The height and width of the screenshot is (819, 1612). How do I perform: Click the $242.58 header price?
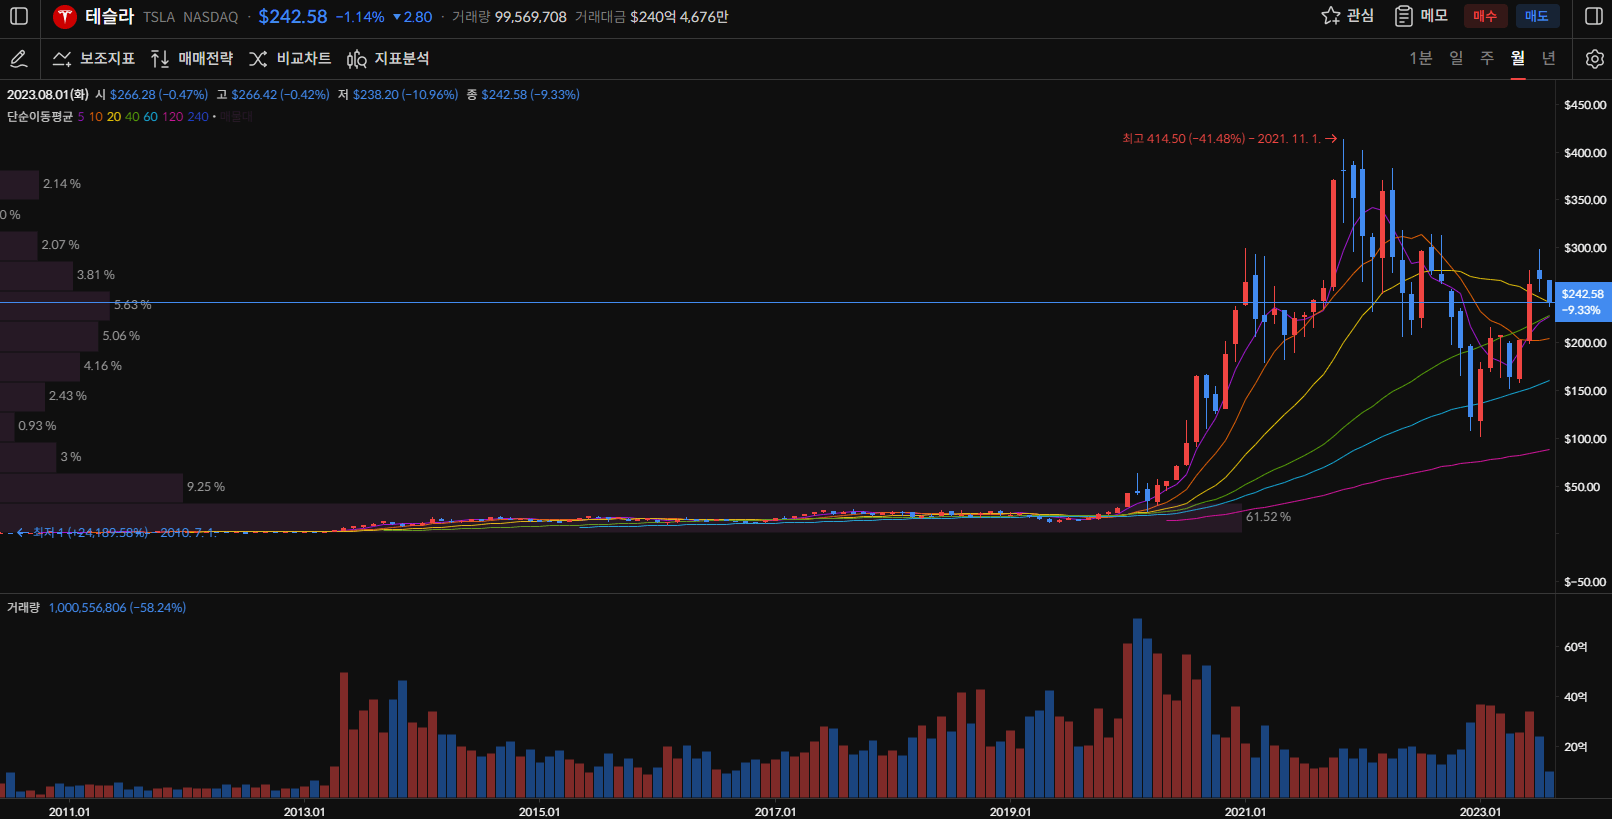(x=293, y=16)
